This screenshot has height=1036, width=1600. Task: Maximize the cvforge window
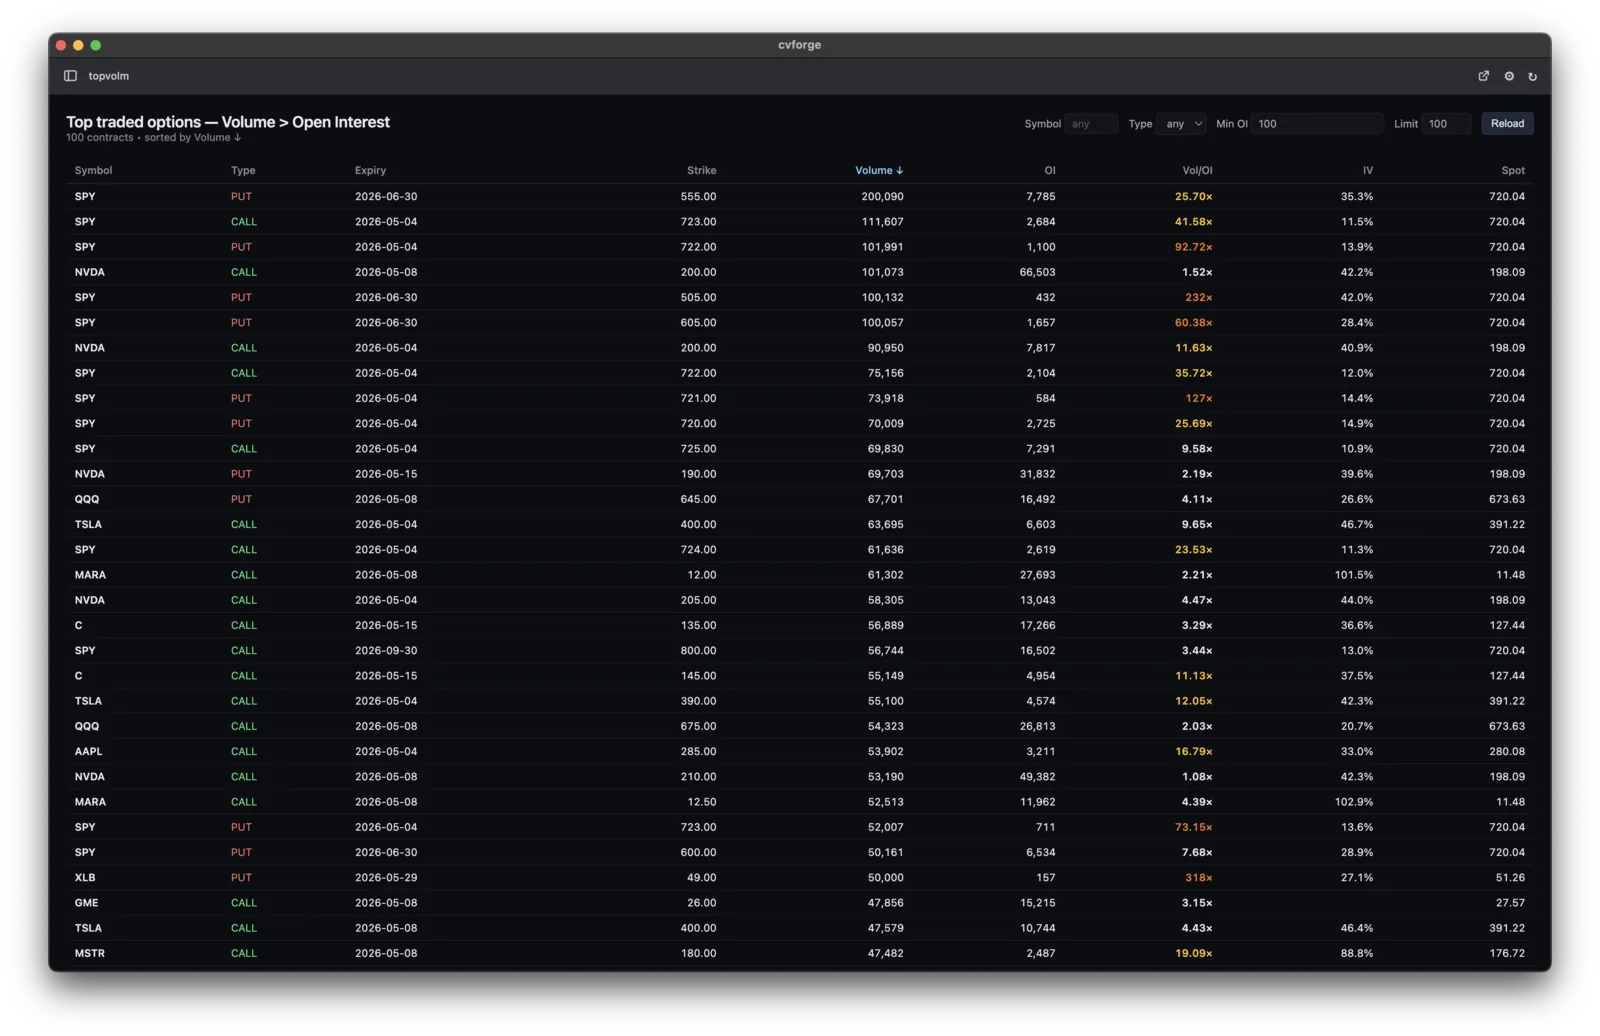[x=95, y=45]
